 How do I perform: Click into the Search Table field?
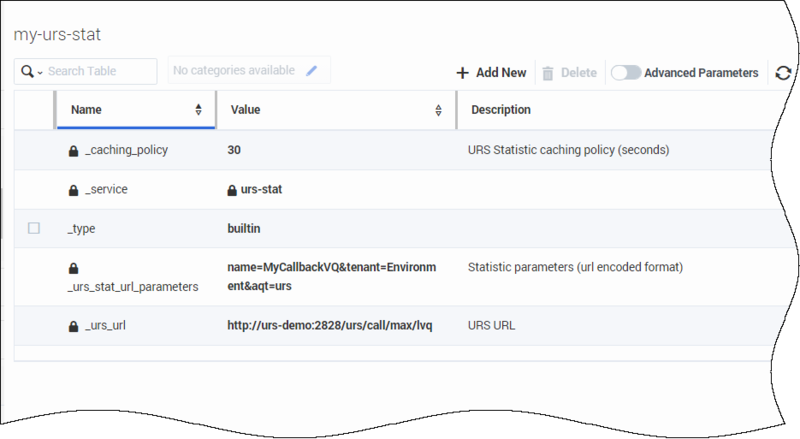[x=98, y=72]
